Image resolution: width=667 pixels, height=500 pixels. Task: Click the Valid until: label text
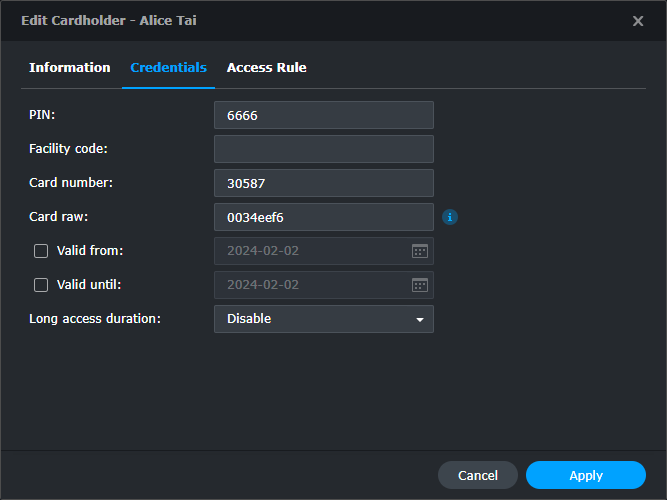click(x=89, y=285)
